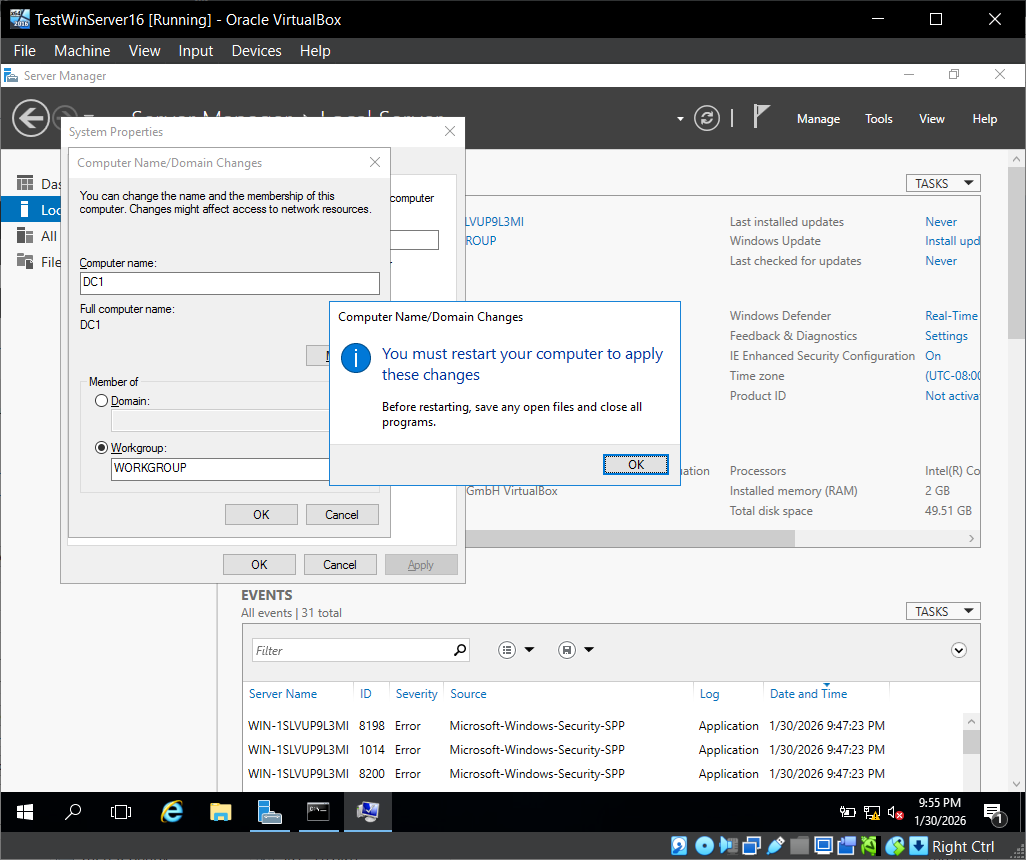The image size is (1026, 860).
Task: Open the Tools menu
Action: click(x=878, y=119)
